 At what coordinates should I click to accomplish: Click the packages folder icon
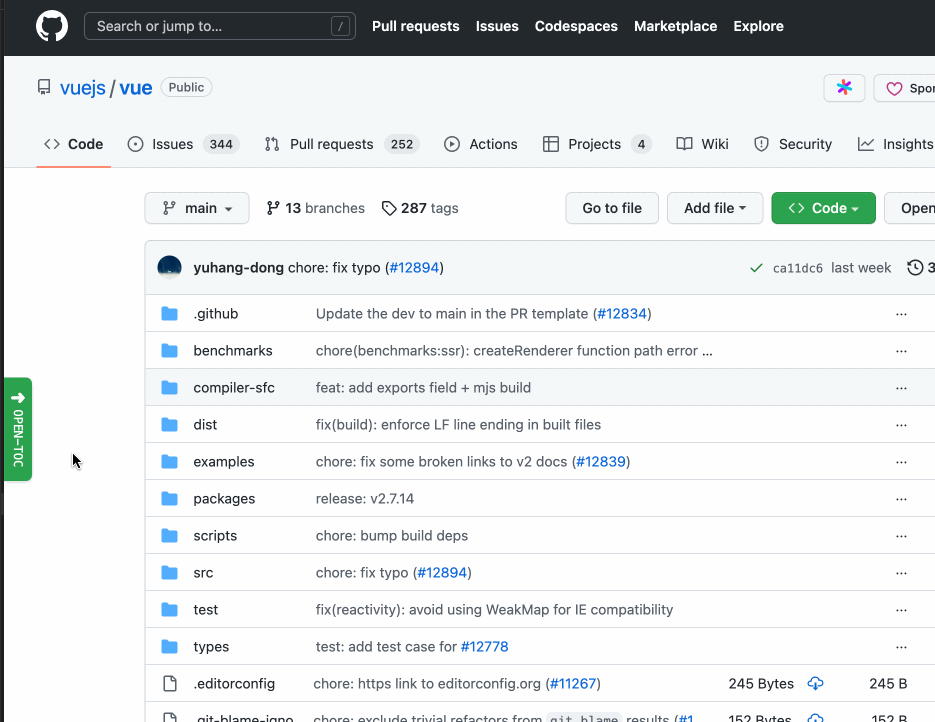(170, 498)
